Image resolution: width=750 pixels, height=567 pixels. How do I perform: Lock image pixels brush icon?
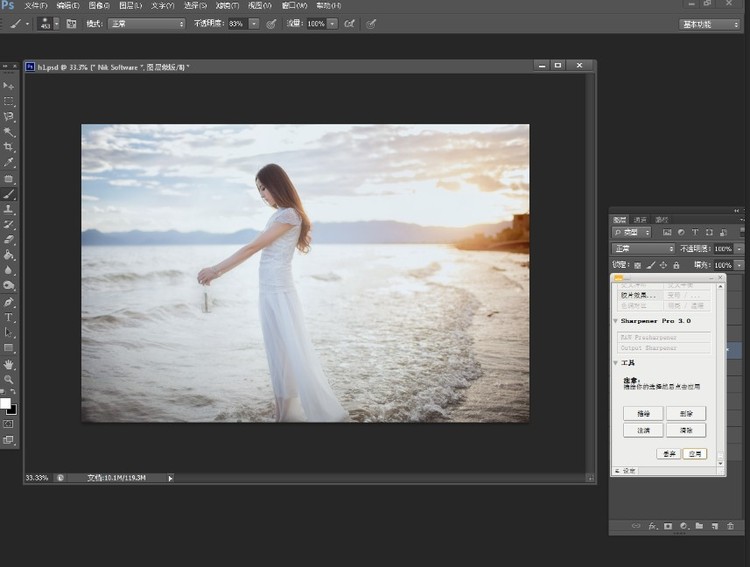pos(651,265)
